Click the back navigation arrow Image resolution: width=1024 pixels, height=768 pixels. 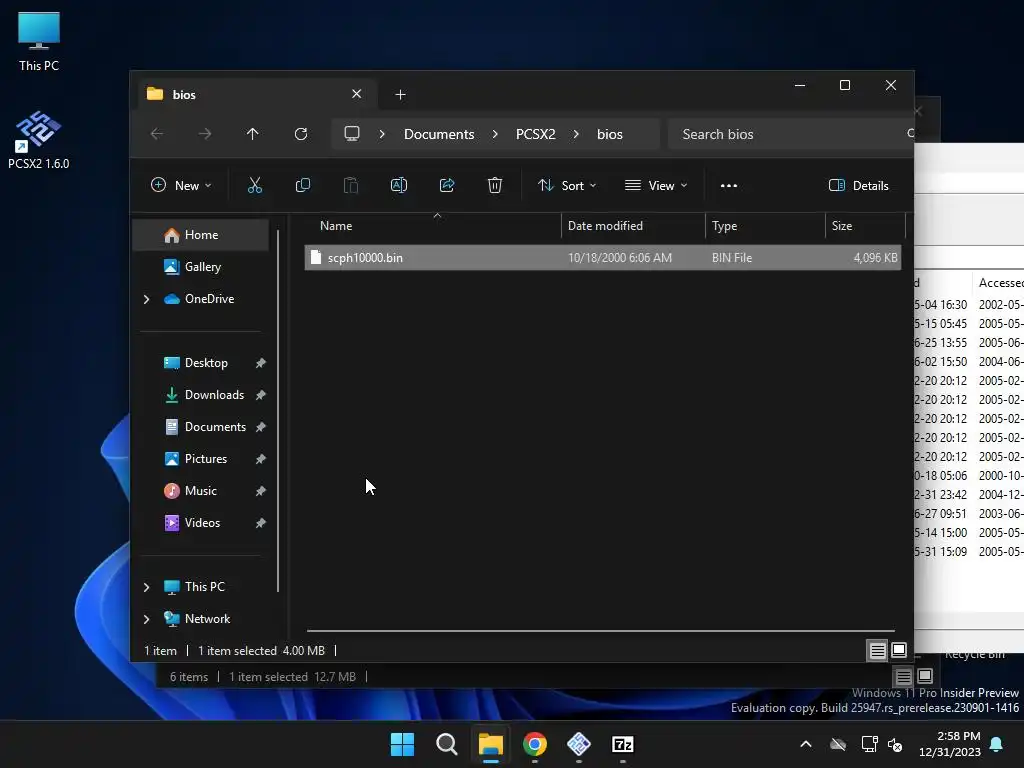tap(157, 134)
